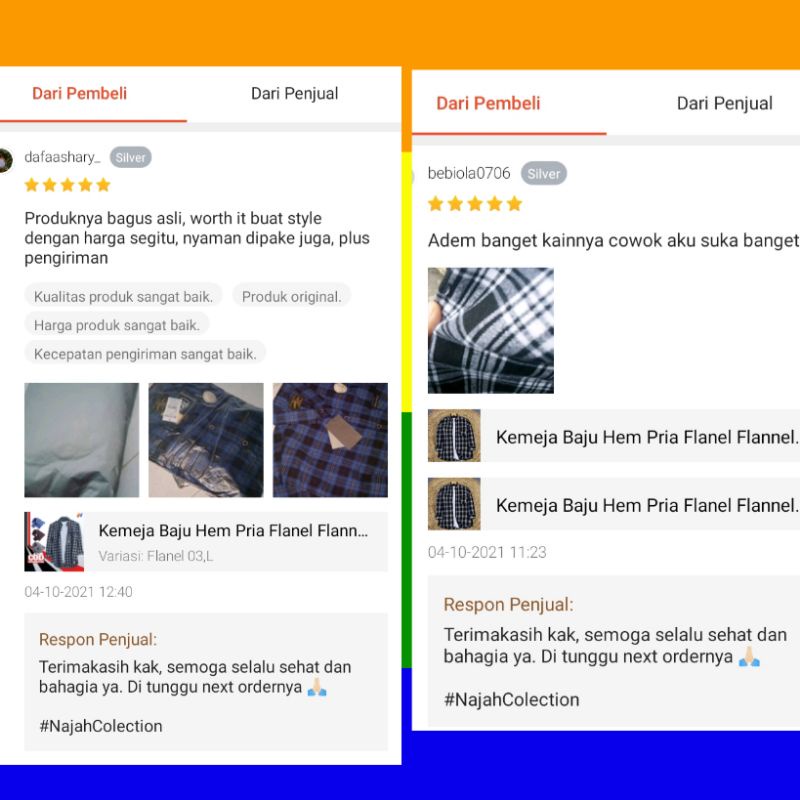This screenshot has height=800, width=800.
Task: Open the grey package review photo
Action: click(x=82, y=440)
